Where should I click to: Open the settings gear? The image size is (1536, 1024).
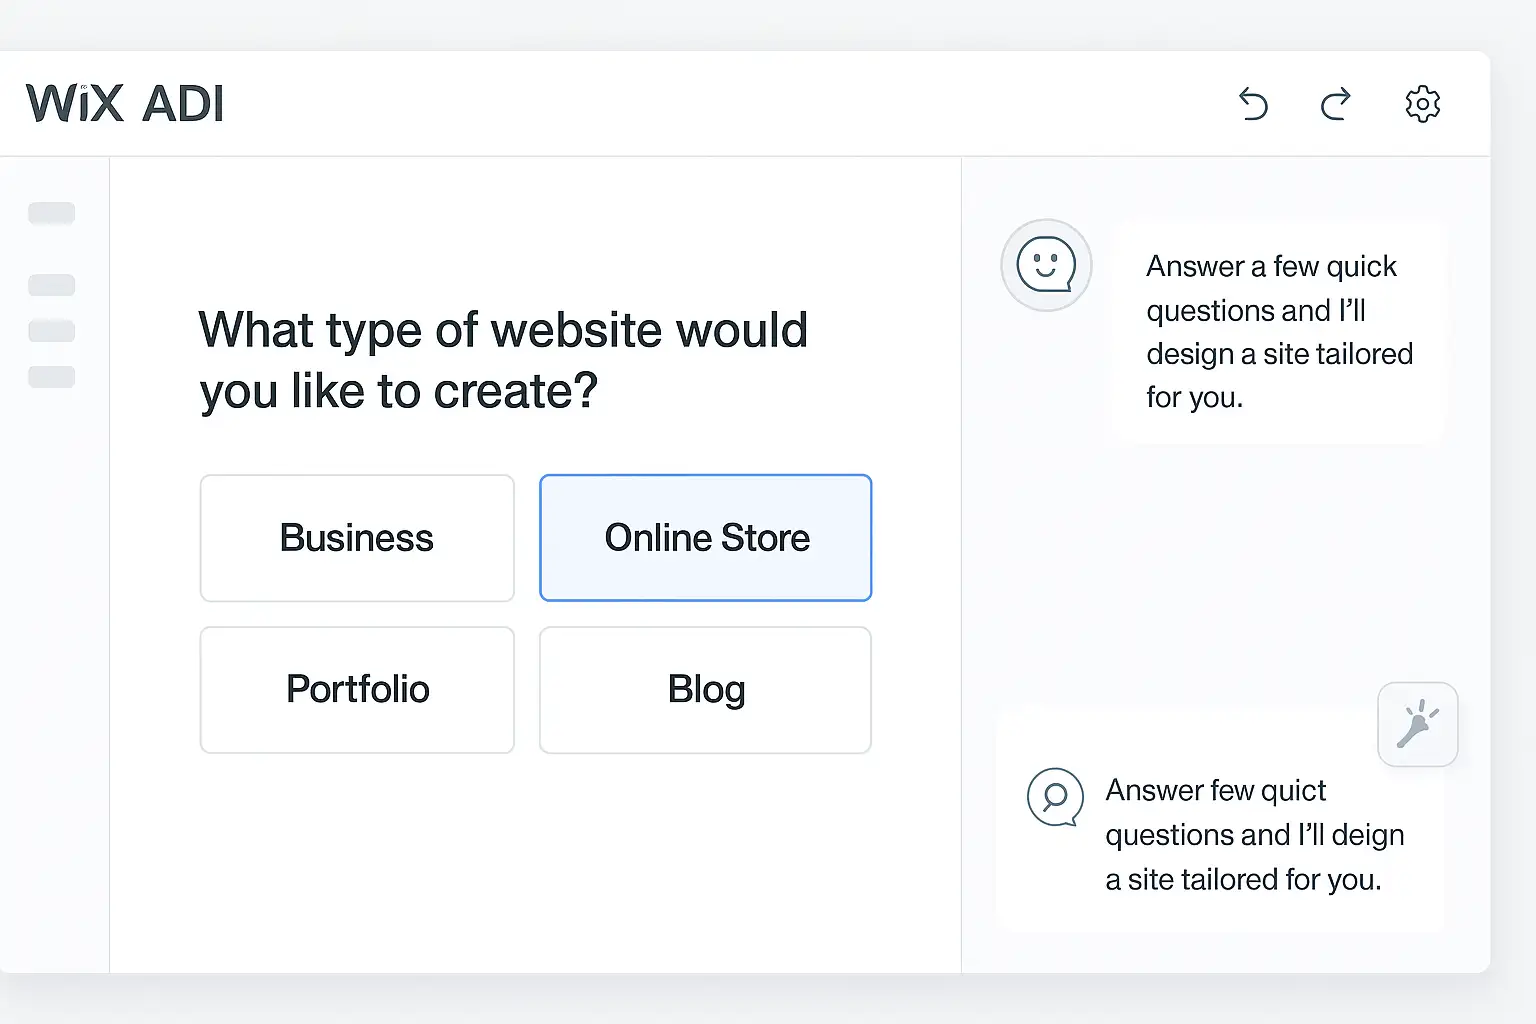[x=1422, y=104]
